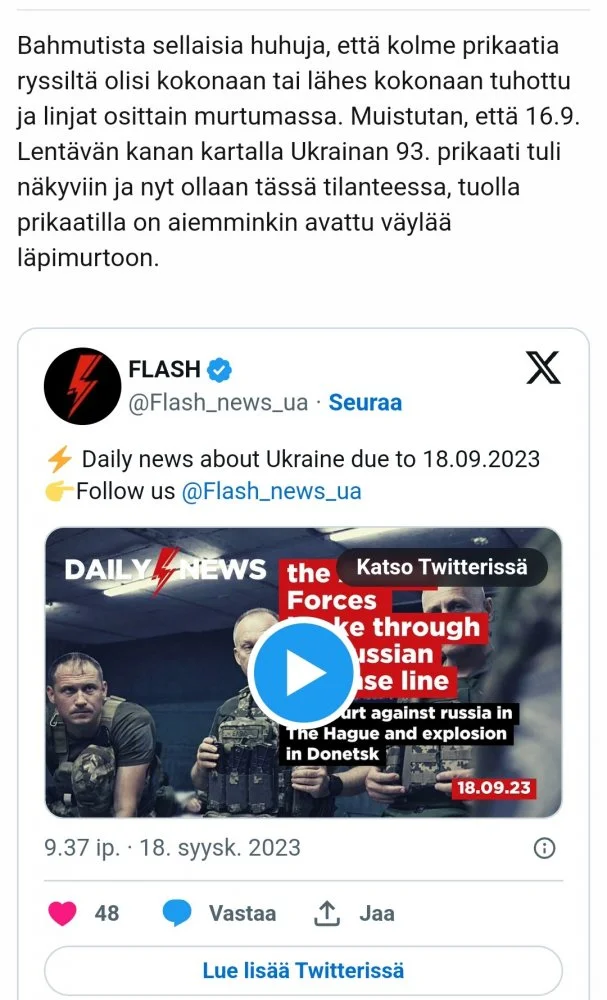Open the tweet info icon
The image size is (607, 1000).
pos(544,848)
